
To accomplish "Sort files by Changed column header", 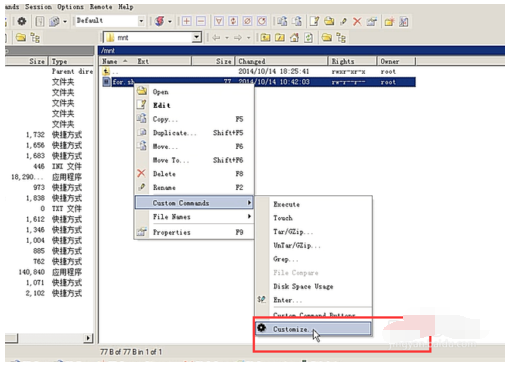I will 282,61.
